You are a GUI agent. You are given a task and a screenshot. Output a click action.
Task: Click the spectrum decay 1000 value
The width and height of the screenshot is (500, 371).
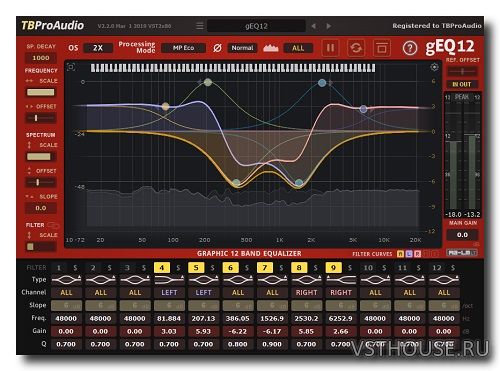[41, 58]
